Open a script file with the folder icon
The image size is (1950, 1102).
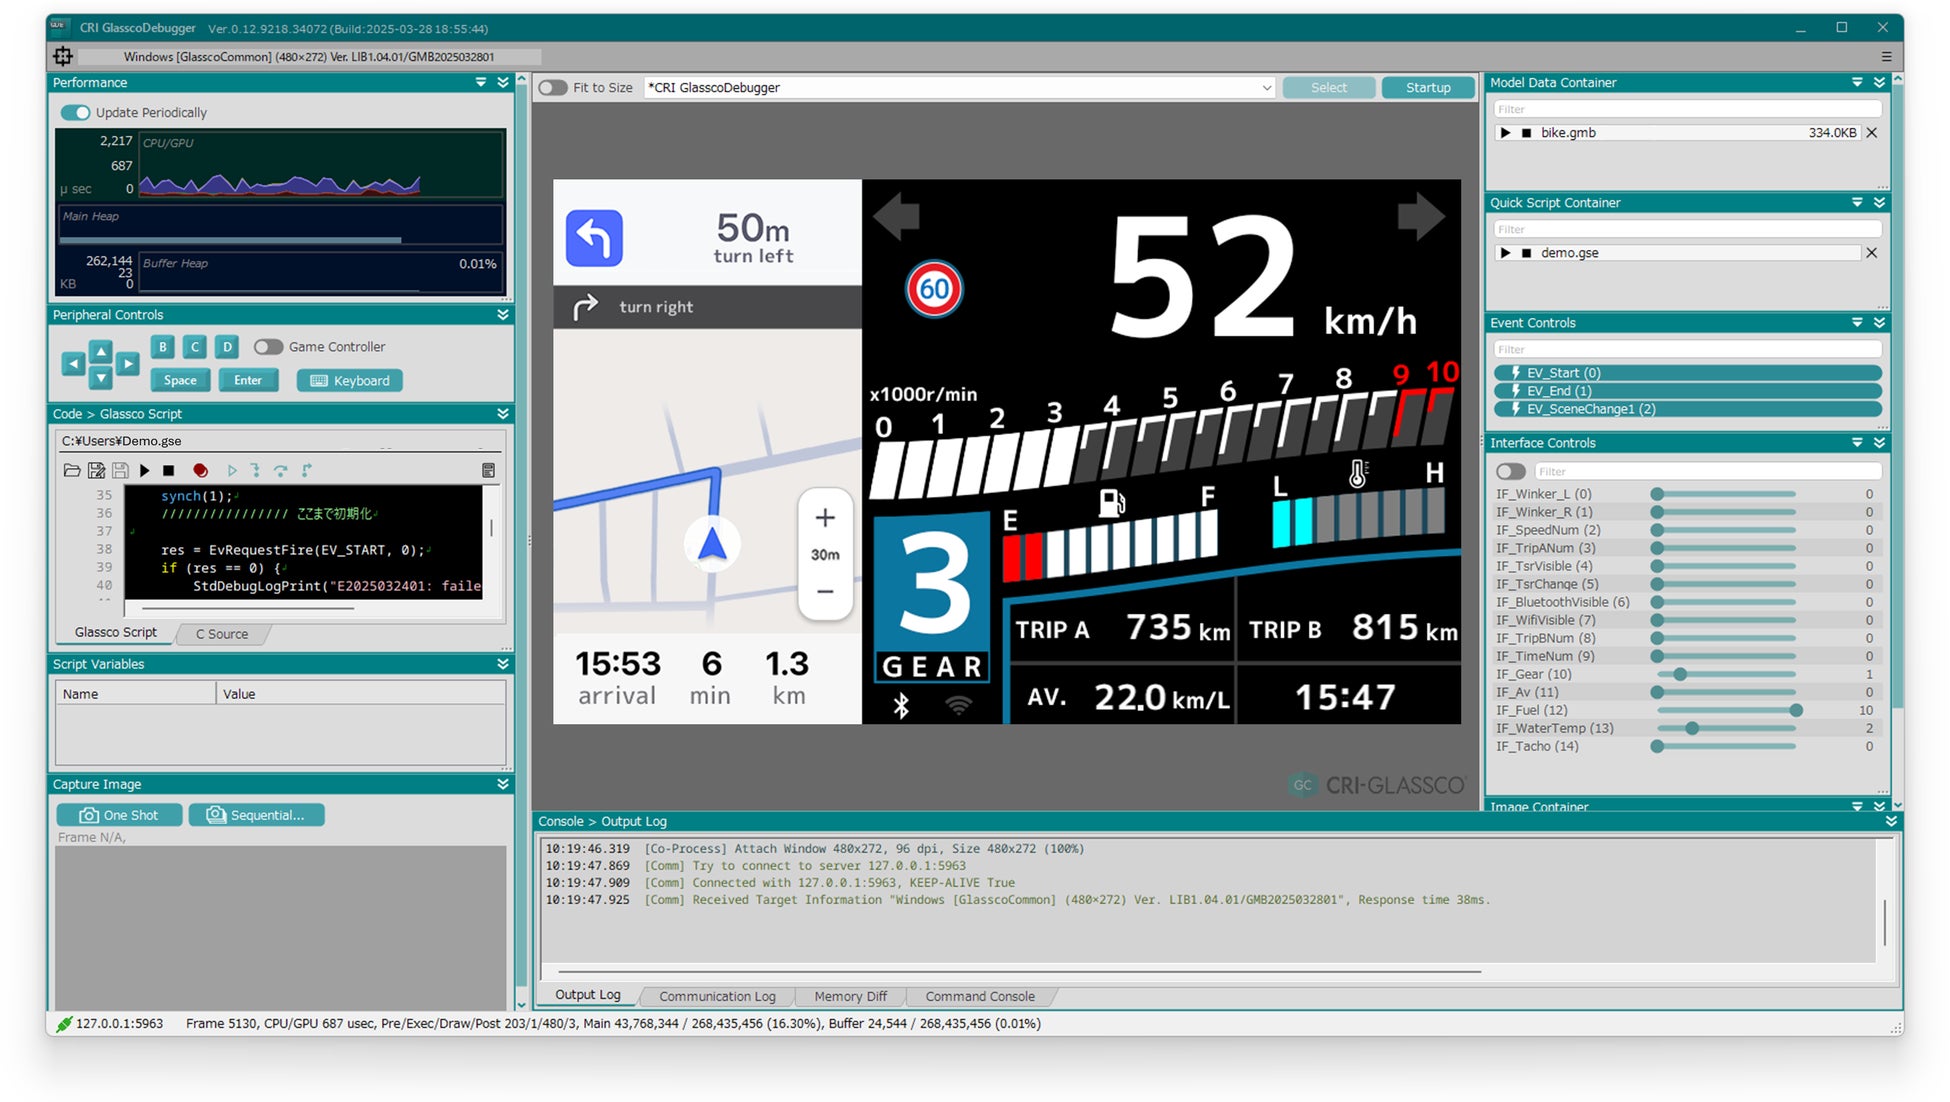point(71,470)
